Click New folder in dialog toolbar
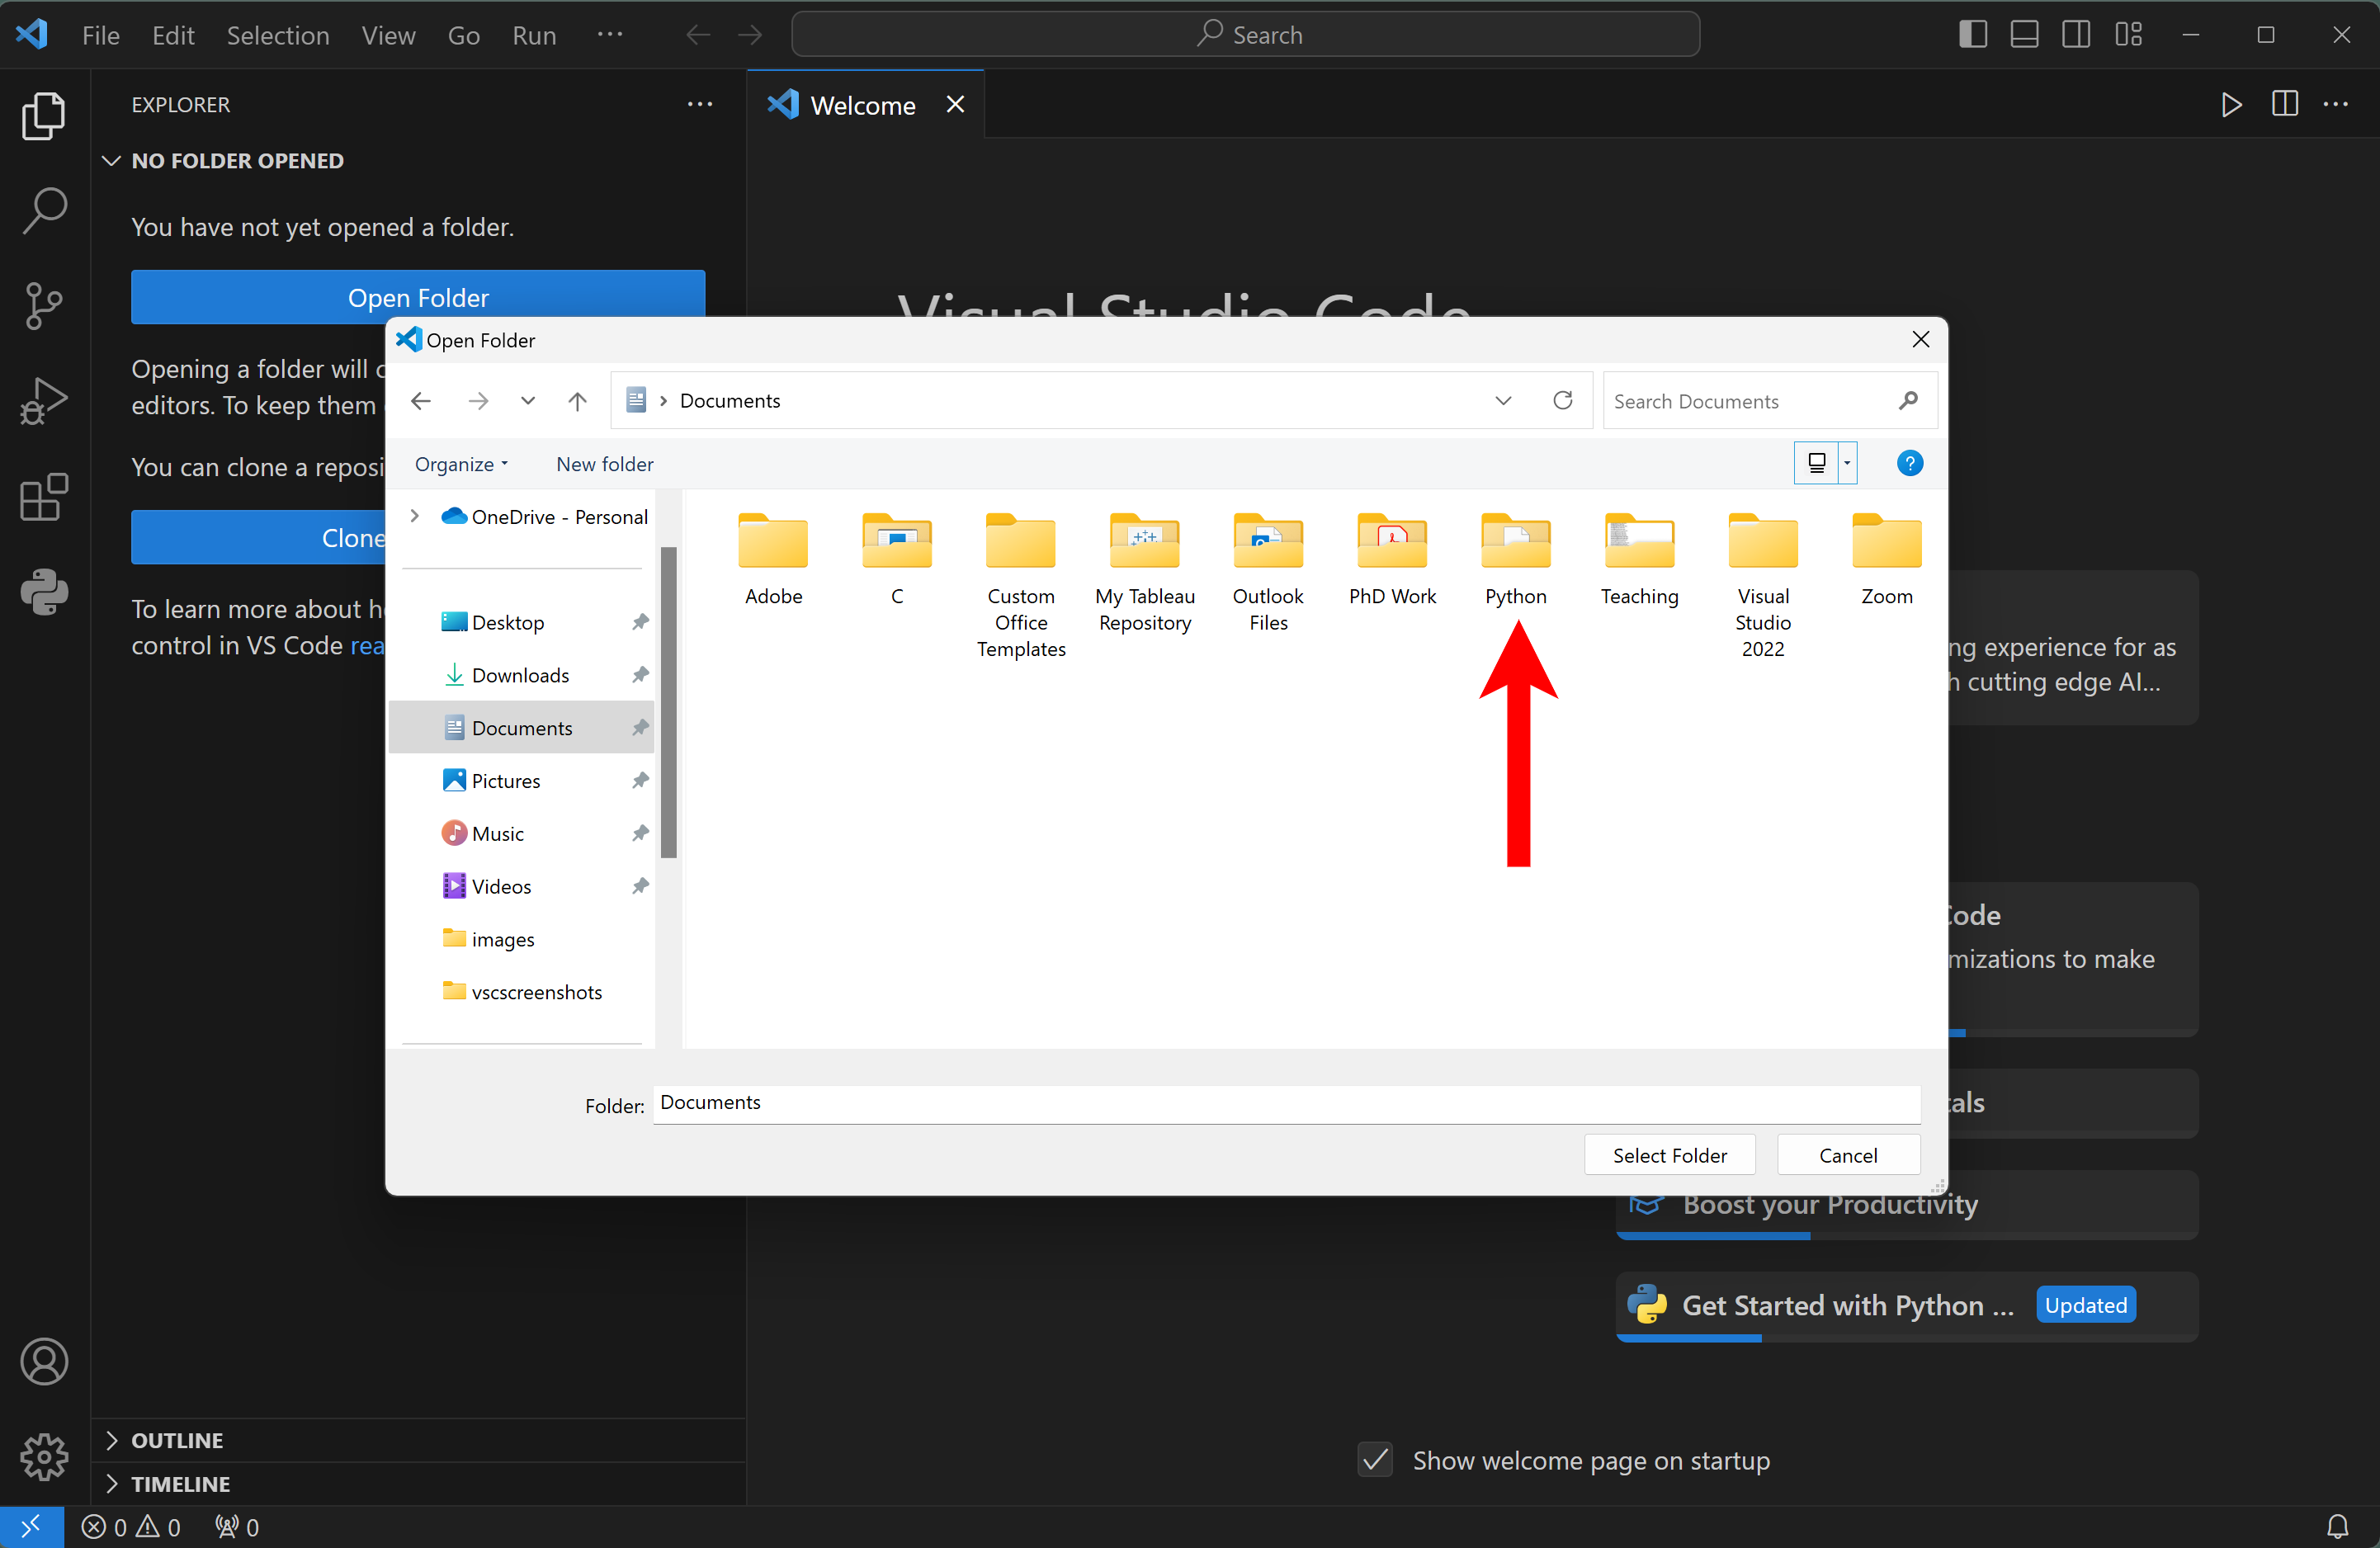 click(604, 464)
